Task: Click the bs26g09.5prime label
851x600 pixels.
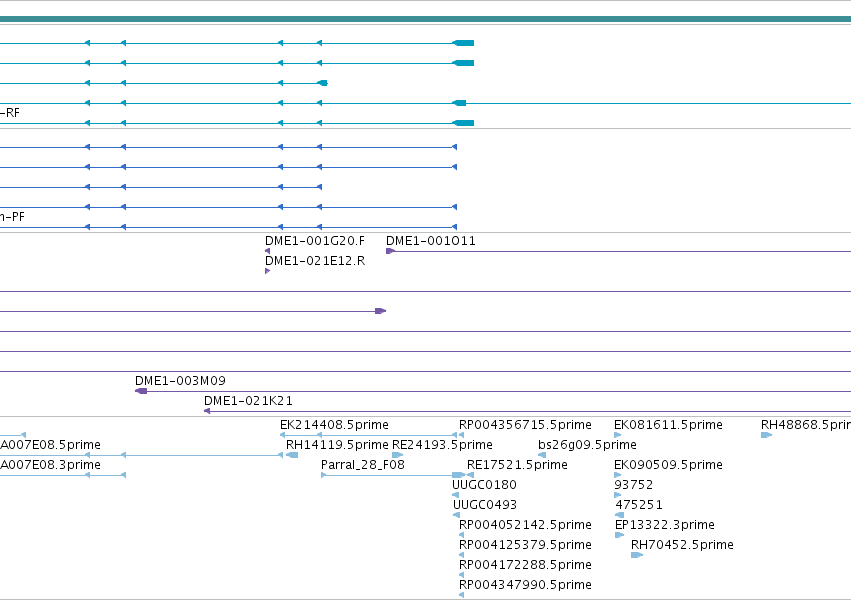Action: pyautogui.click(x=587, y=445)
